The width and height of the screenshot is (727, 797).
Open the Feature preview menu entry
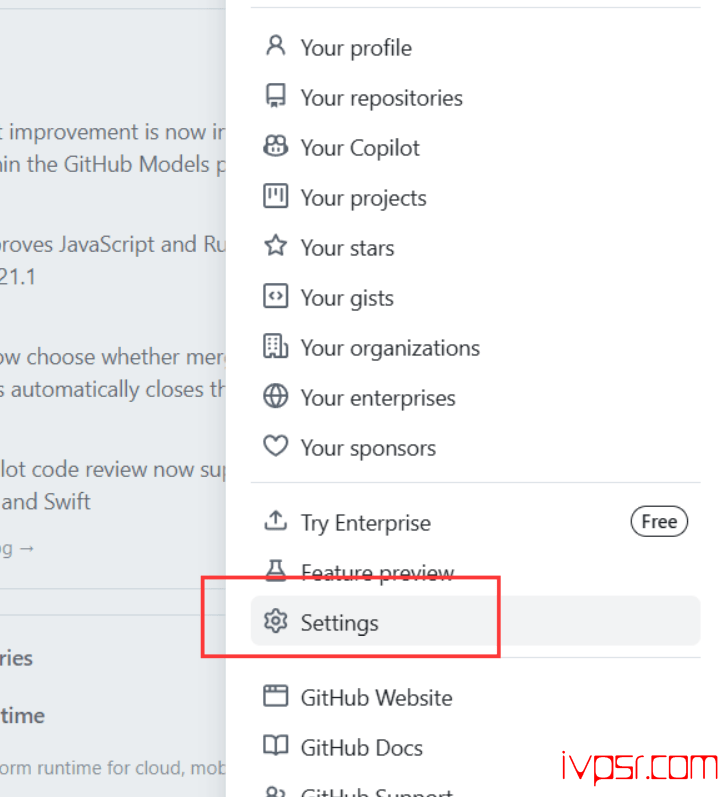tap(377, 573)
